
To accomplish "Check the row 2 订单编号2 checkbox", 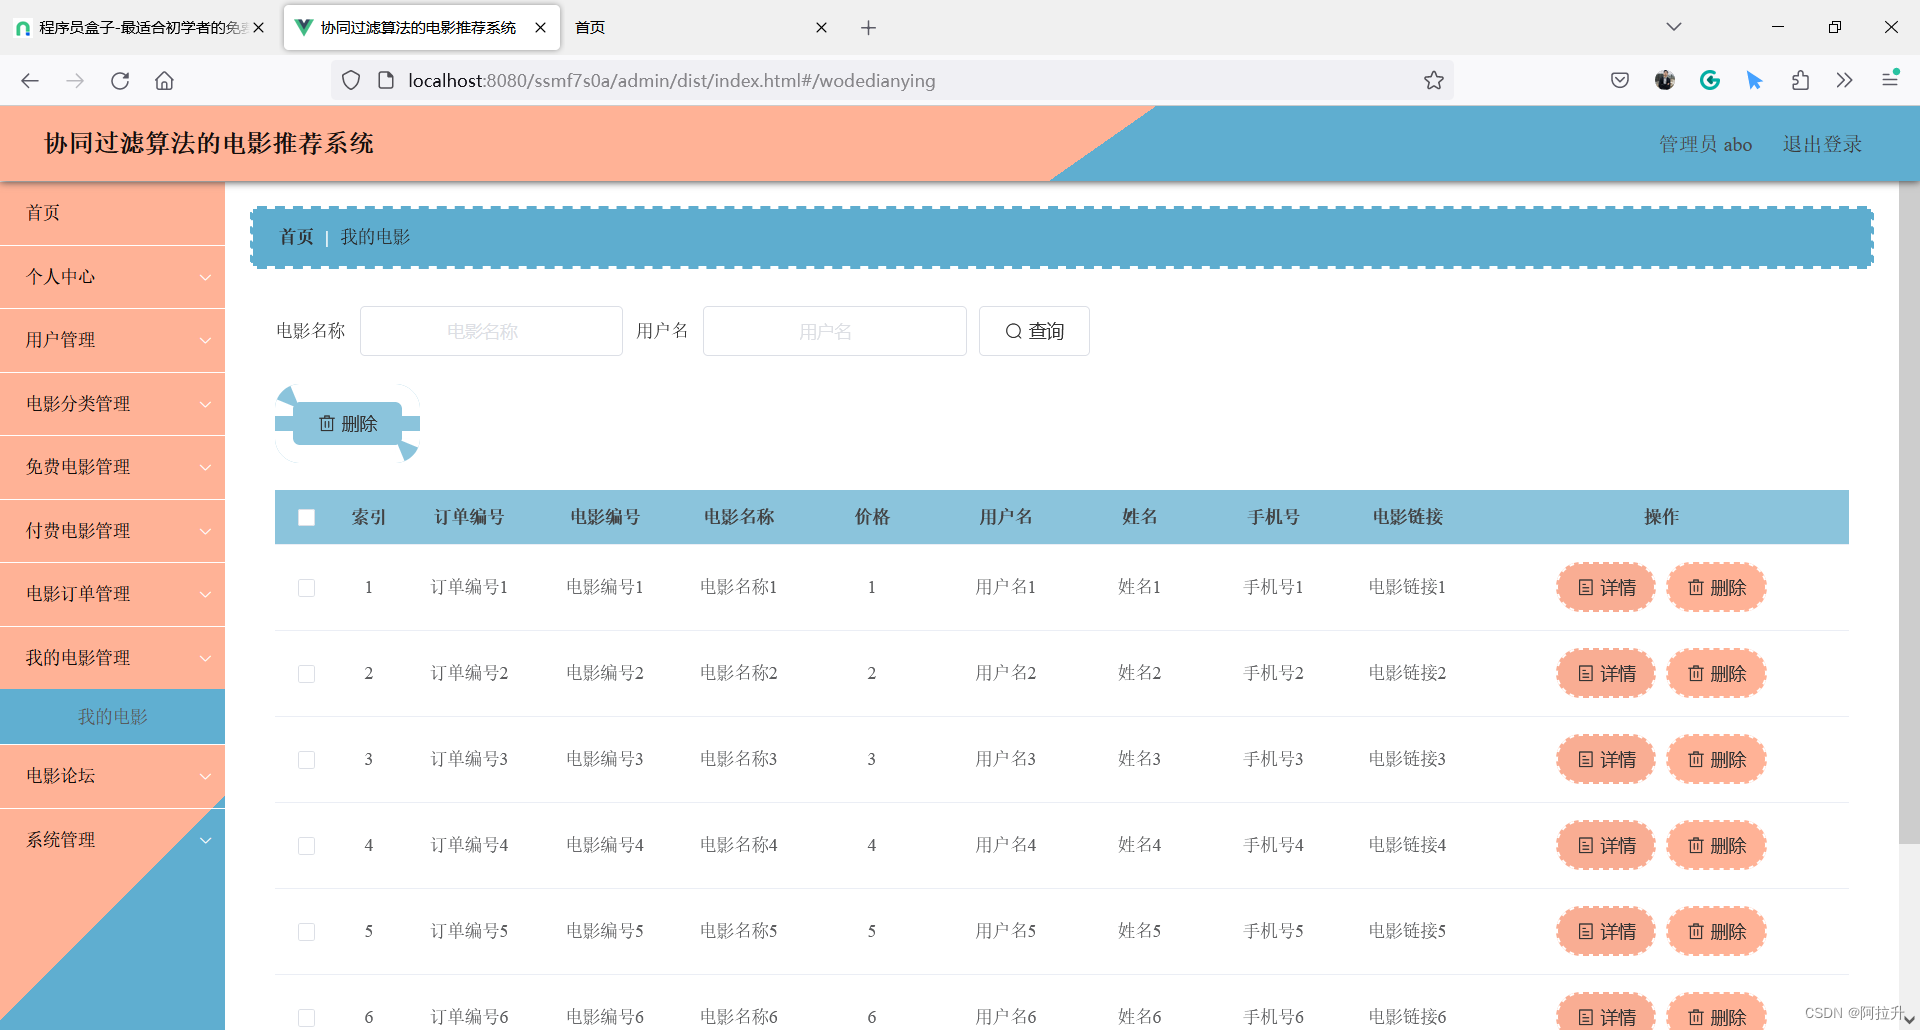I will tap(306, 674).
